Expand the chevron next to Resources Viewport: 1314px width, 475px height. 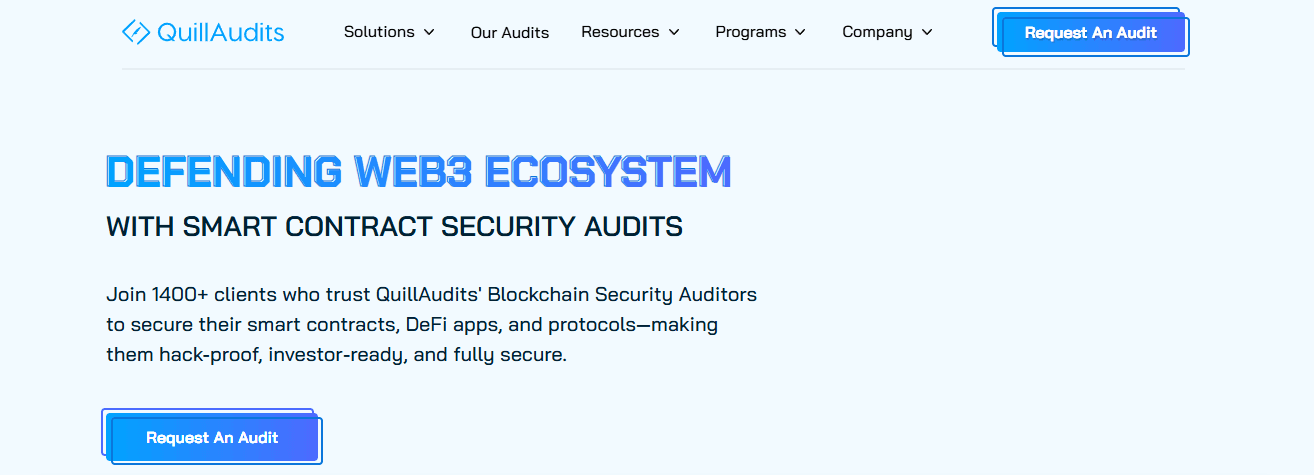(674, 32)
